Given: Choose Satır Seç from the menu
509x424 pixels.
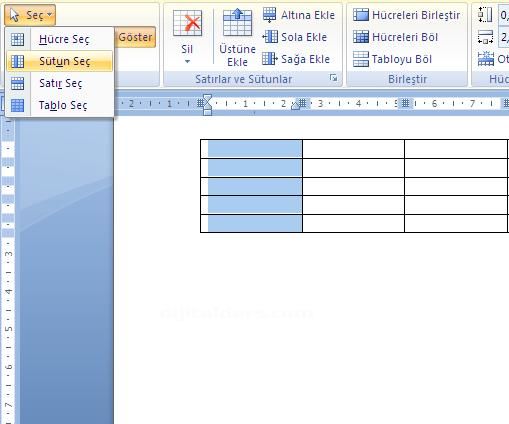Looking at the screenshot, I should [x=60, y=83].
